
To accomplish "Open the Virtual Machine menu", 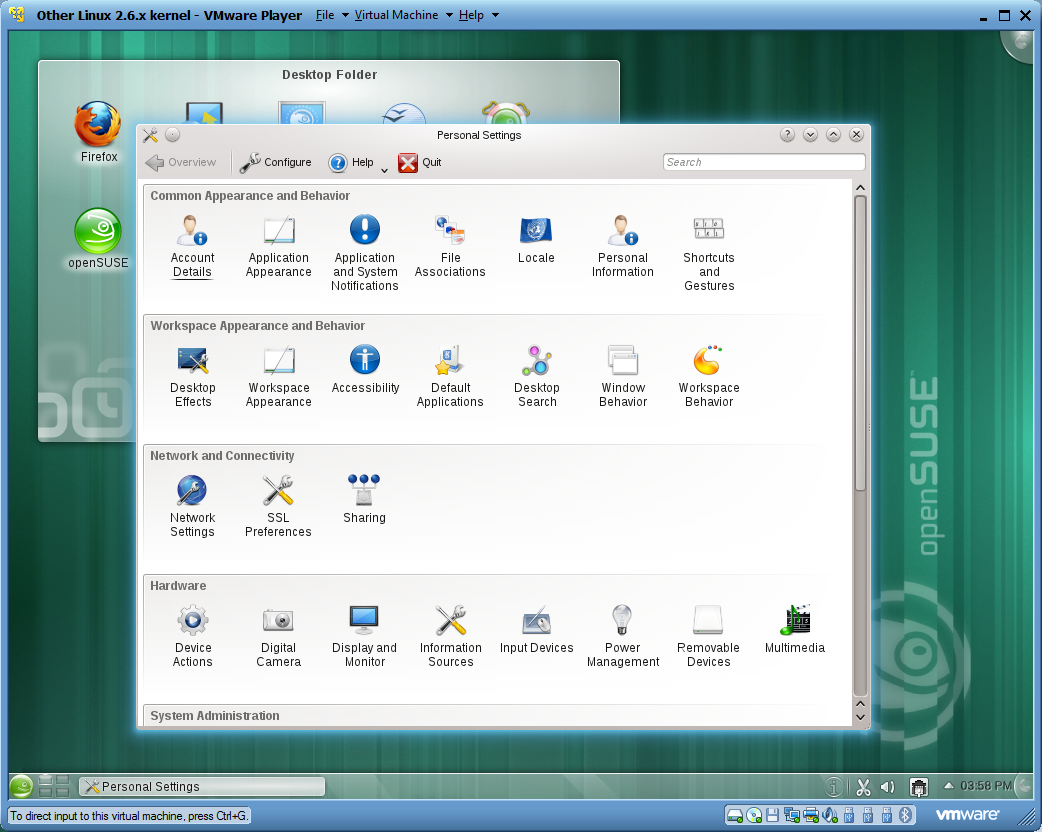I will [x=396, y=15].
